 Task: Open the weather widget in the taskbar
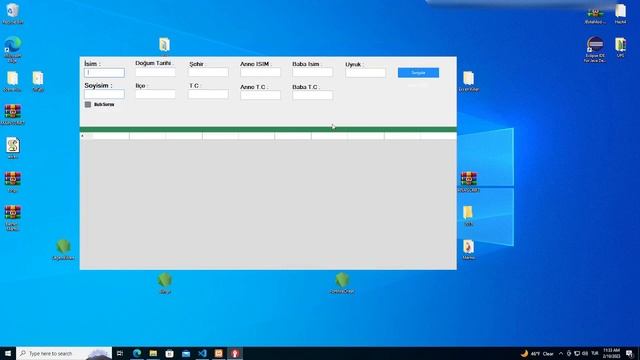537,353
